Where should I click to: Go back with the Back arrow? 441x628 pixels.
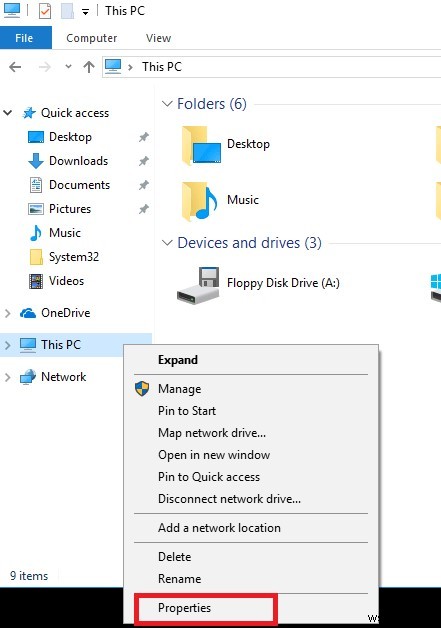[15, 67]
